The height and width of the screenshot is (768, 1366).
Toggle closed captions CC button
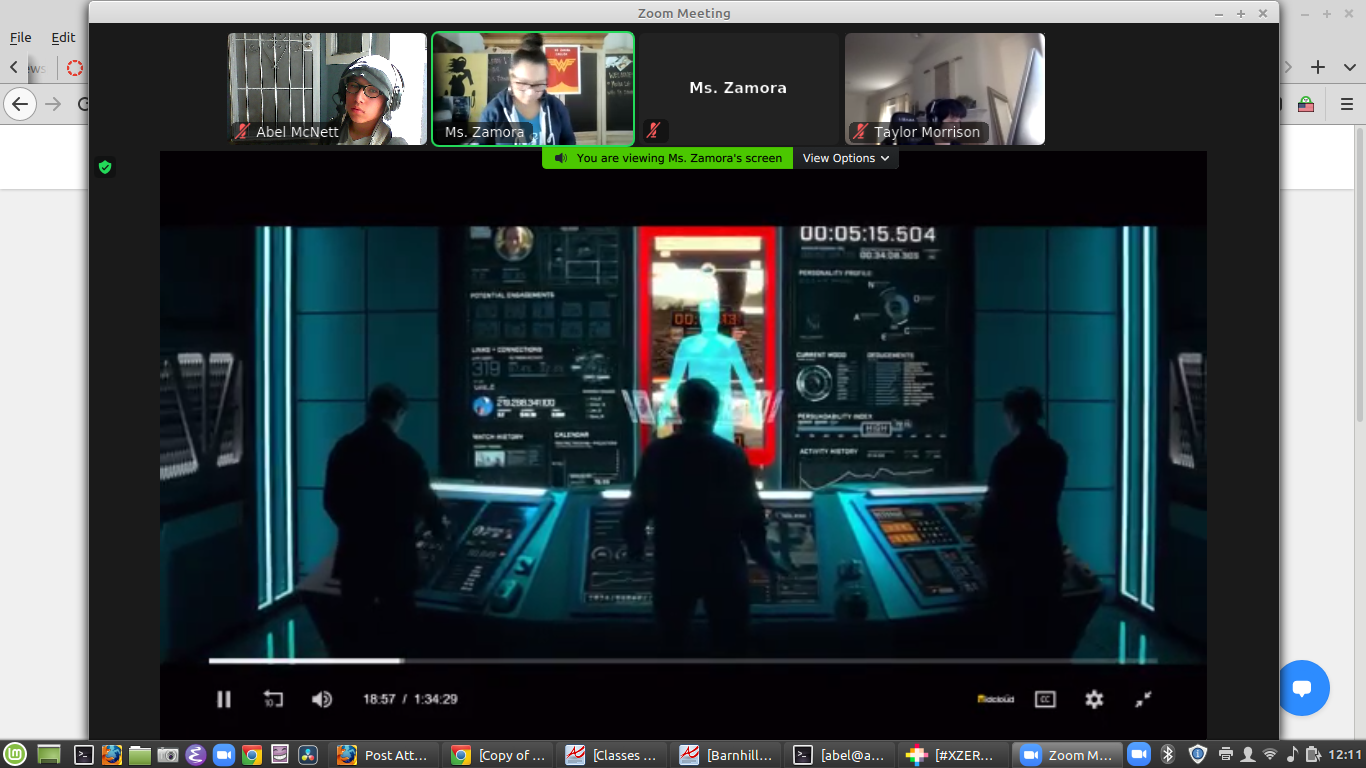tap(1045, 699)
